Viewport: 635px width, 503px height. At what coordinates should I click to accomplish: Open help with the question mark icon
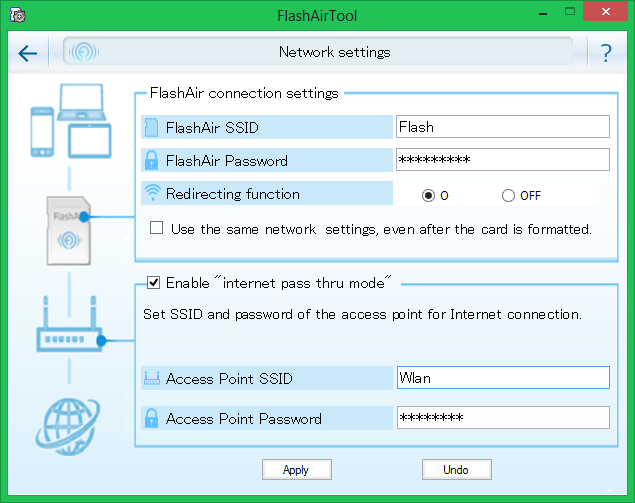click(x=606, y=53)
